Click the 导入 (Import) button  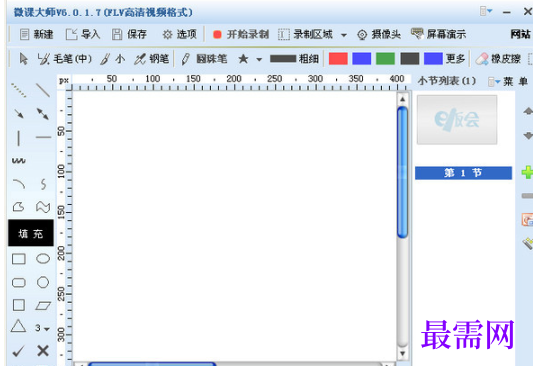pyautogui.click(x=83, y=34)
